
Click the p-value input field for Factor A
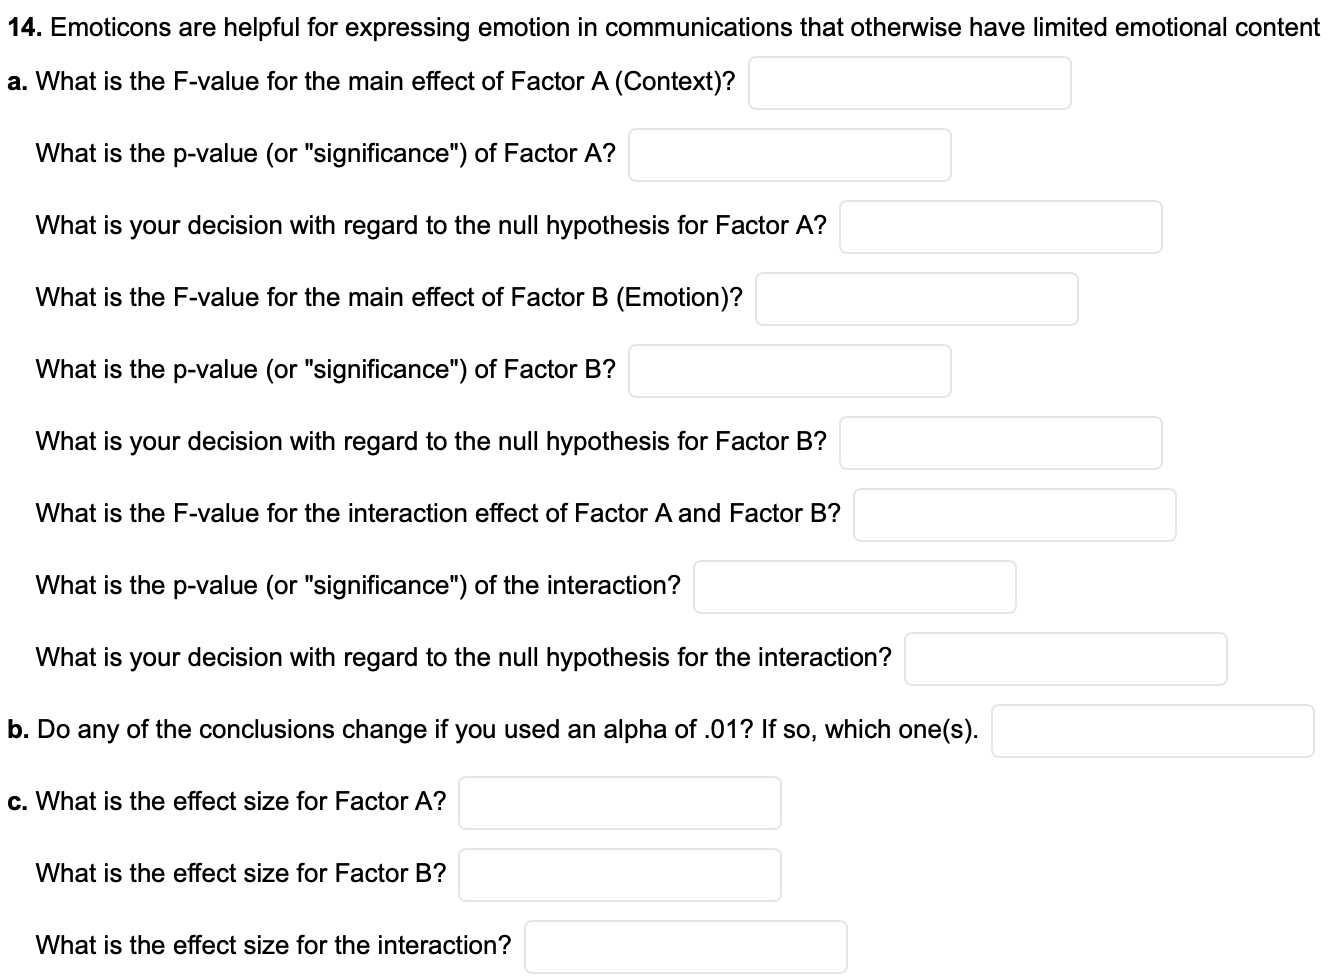(x=789, y=154)
